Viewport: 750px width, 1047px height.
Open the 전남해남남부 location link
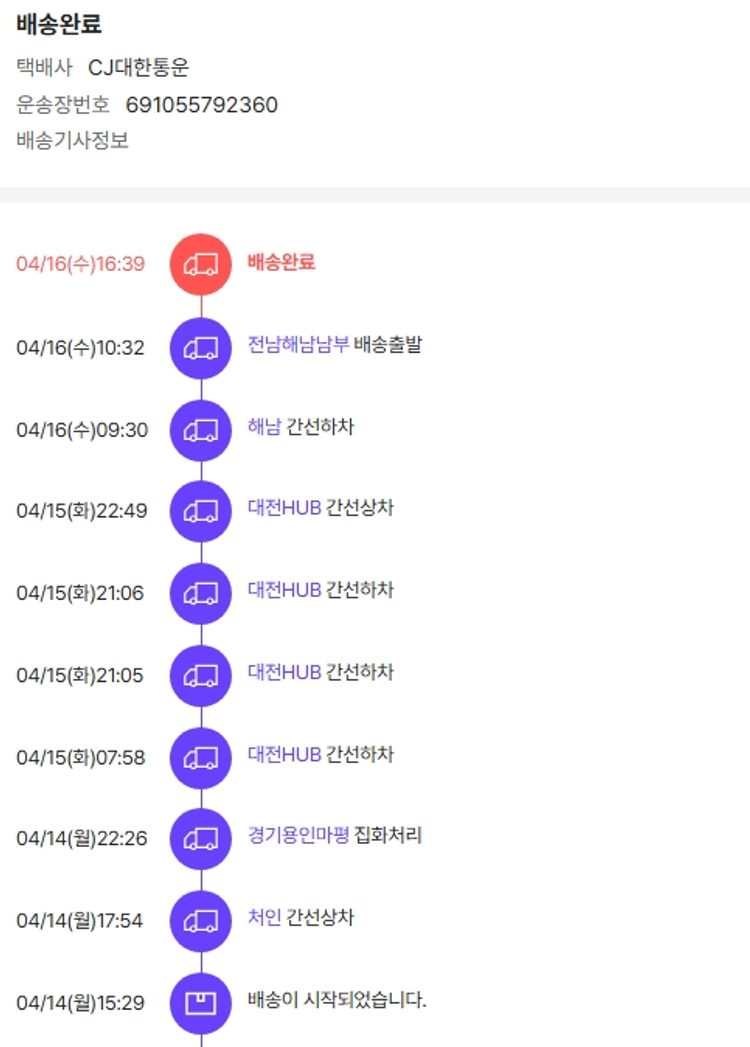click(298, 345)
